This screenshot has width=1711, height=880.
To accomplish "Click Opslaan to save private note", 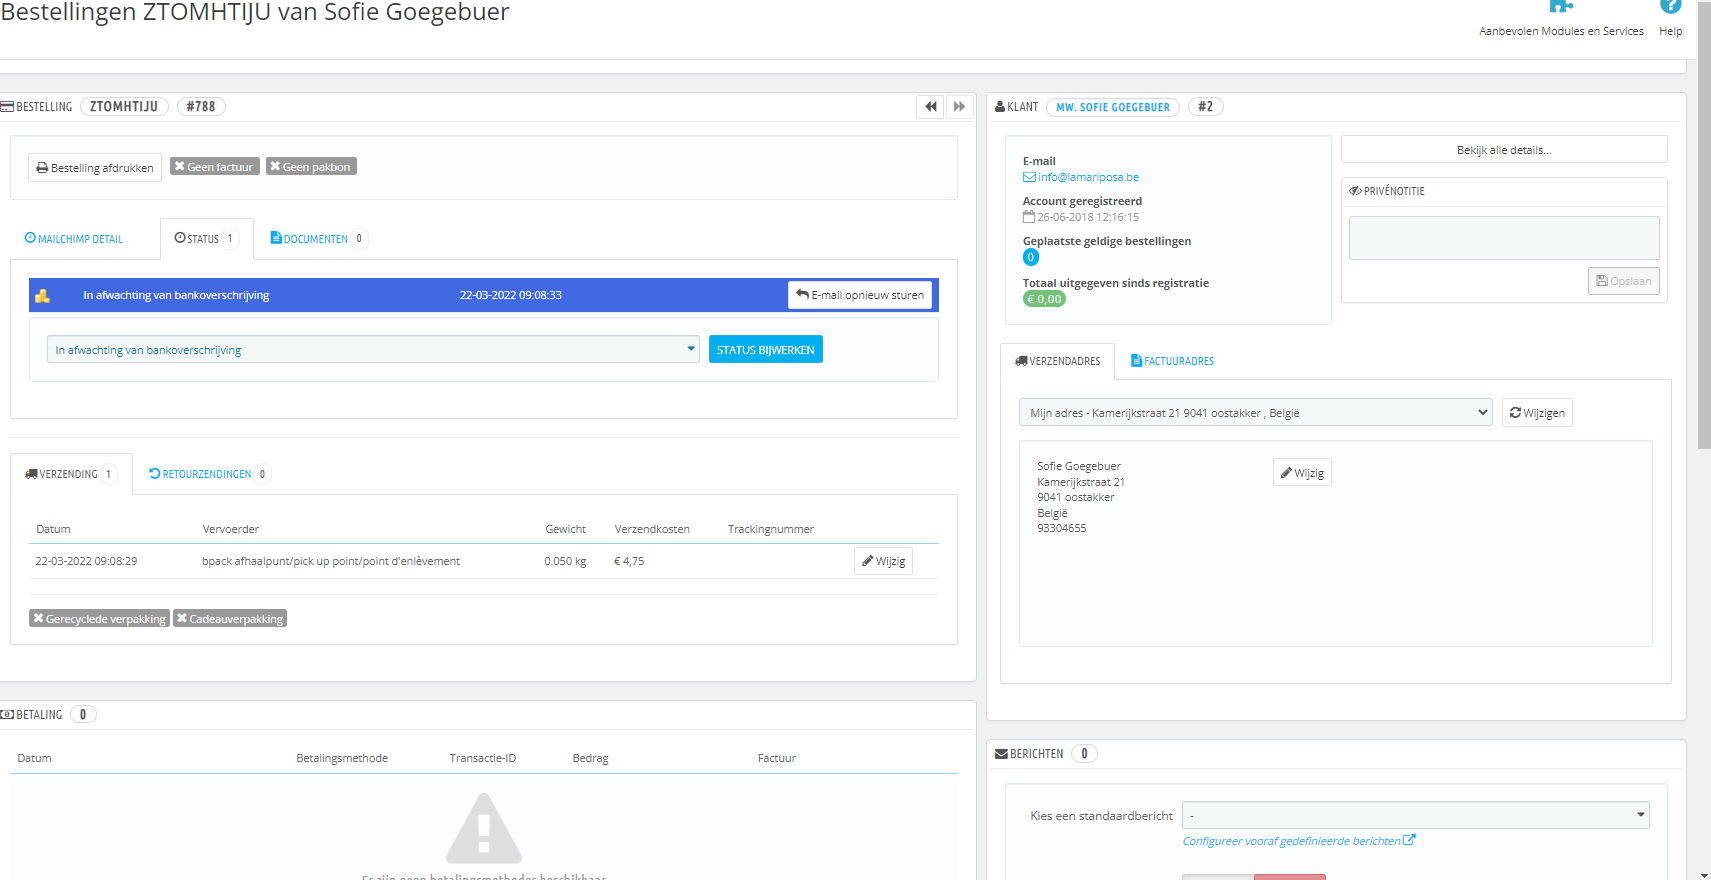I will pos(1624,281).
